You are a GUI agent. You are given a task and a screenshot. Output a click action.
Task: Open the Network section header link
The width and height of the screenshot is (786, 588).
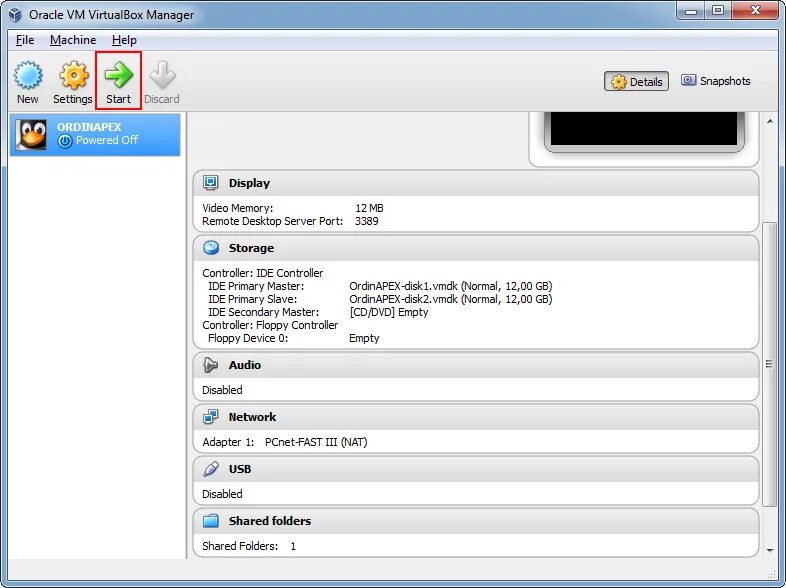click(x=252, y=417)
